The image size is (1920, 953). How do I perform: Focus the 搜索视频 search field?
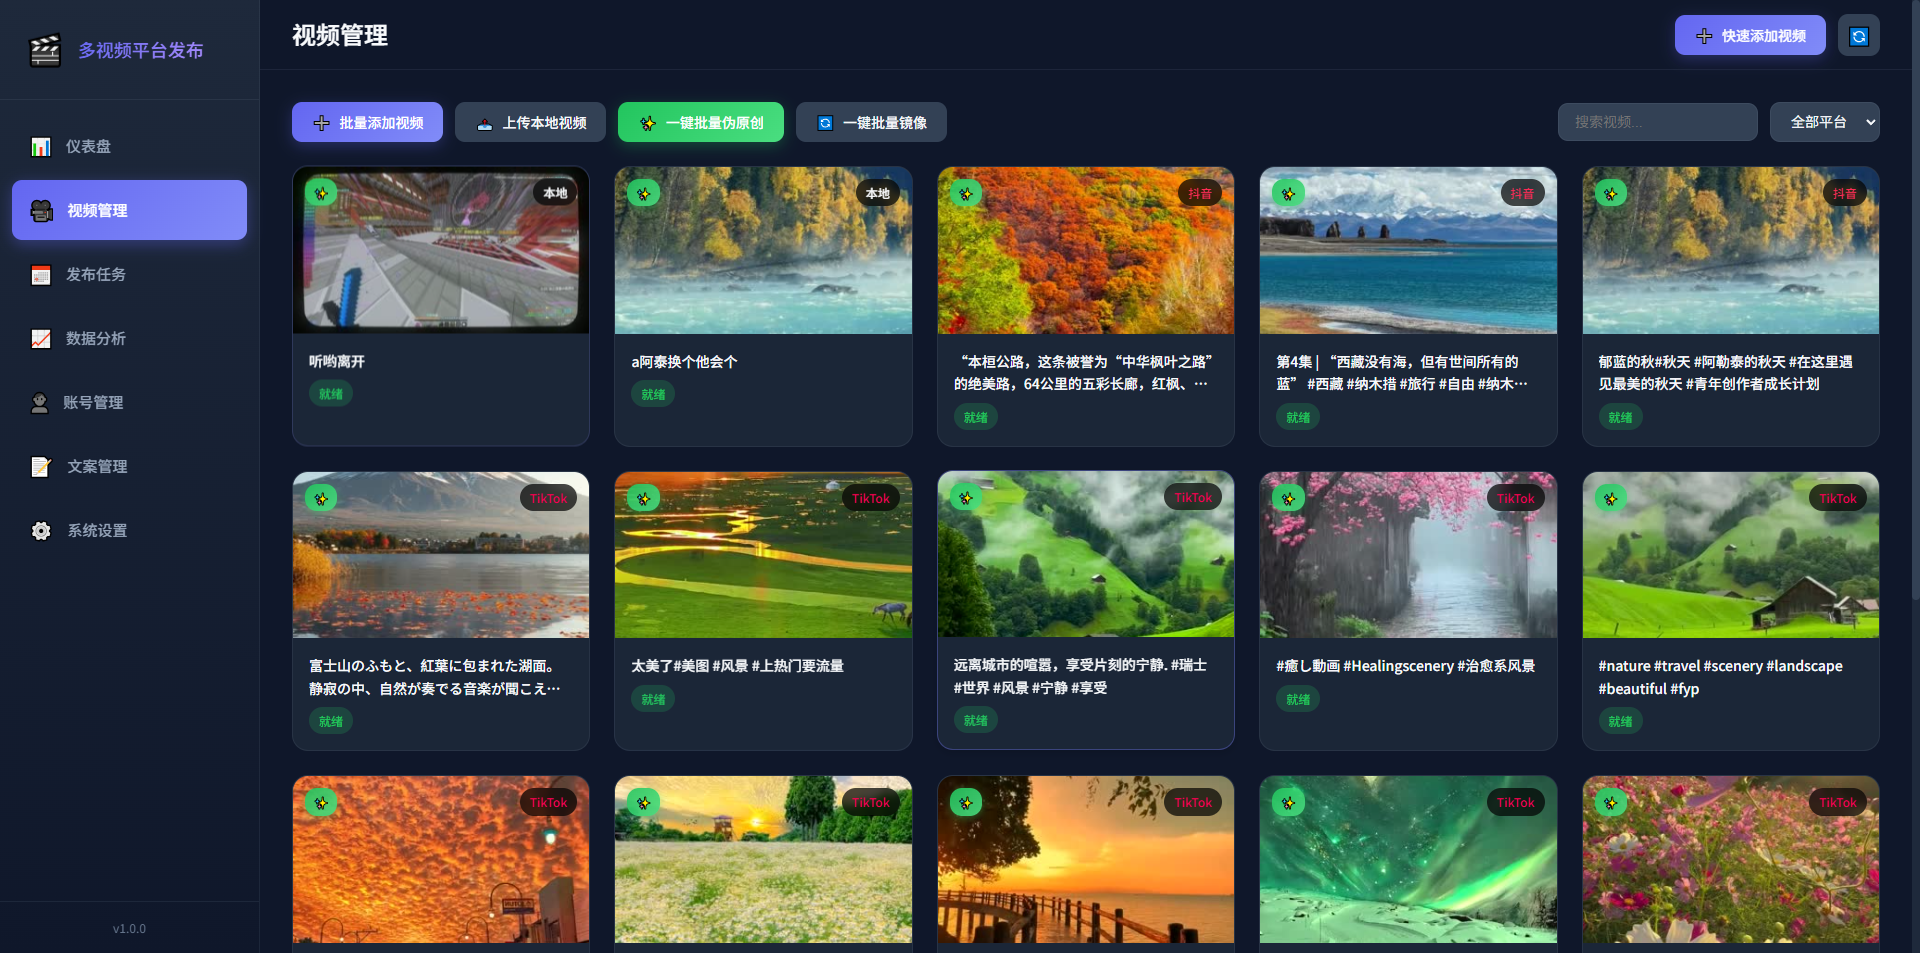click(1657, 122)
